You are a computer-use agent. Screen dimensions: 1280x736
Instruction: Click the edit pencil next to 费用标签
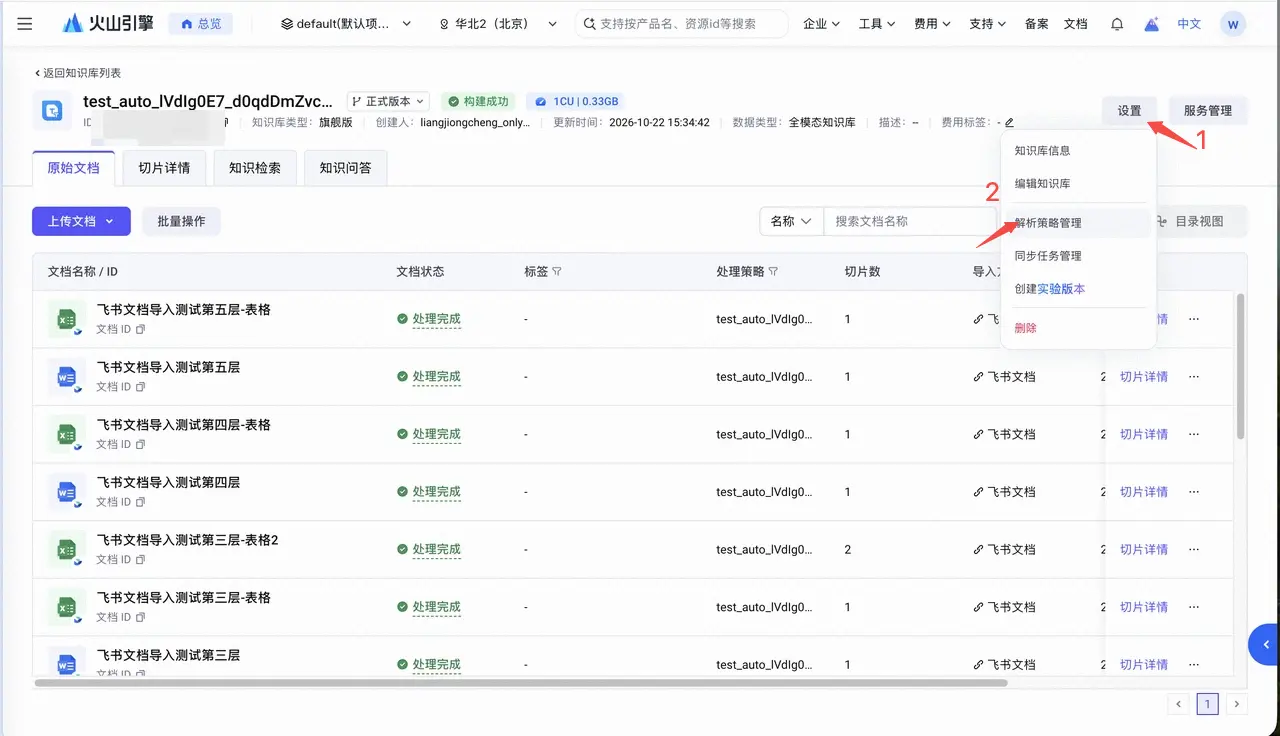coord(1009,123)
